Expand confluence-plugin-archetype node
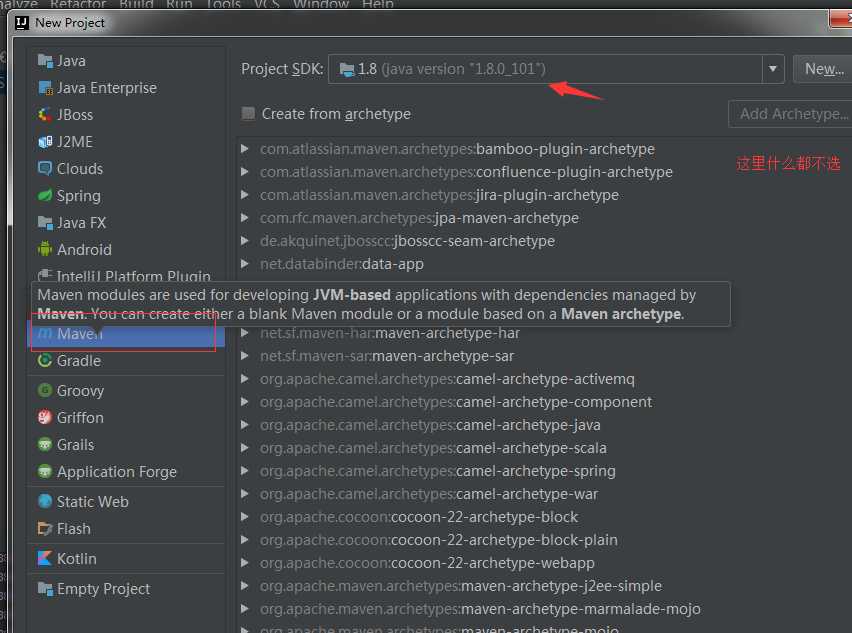Image resolution: width=852 pixels, height=633 pixels. pyautogui.click(x=245, y=172)
